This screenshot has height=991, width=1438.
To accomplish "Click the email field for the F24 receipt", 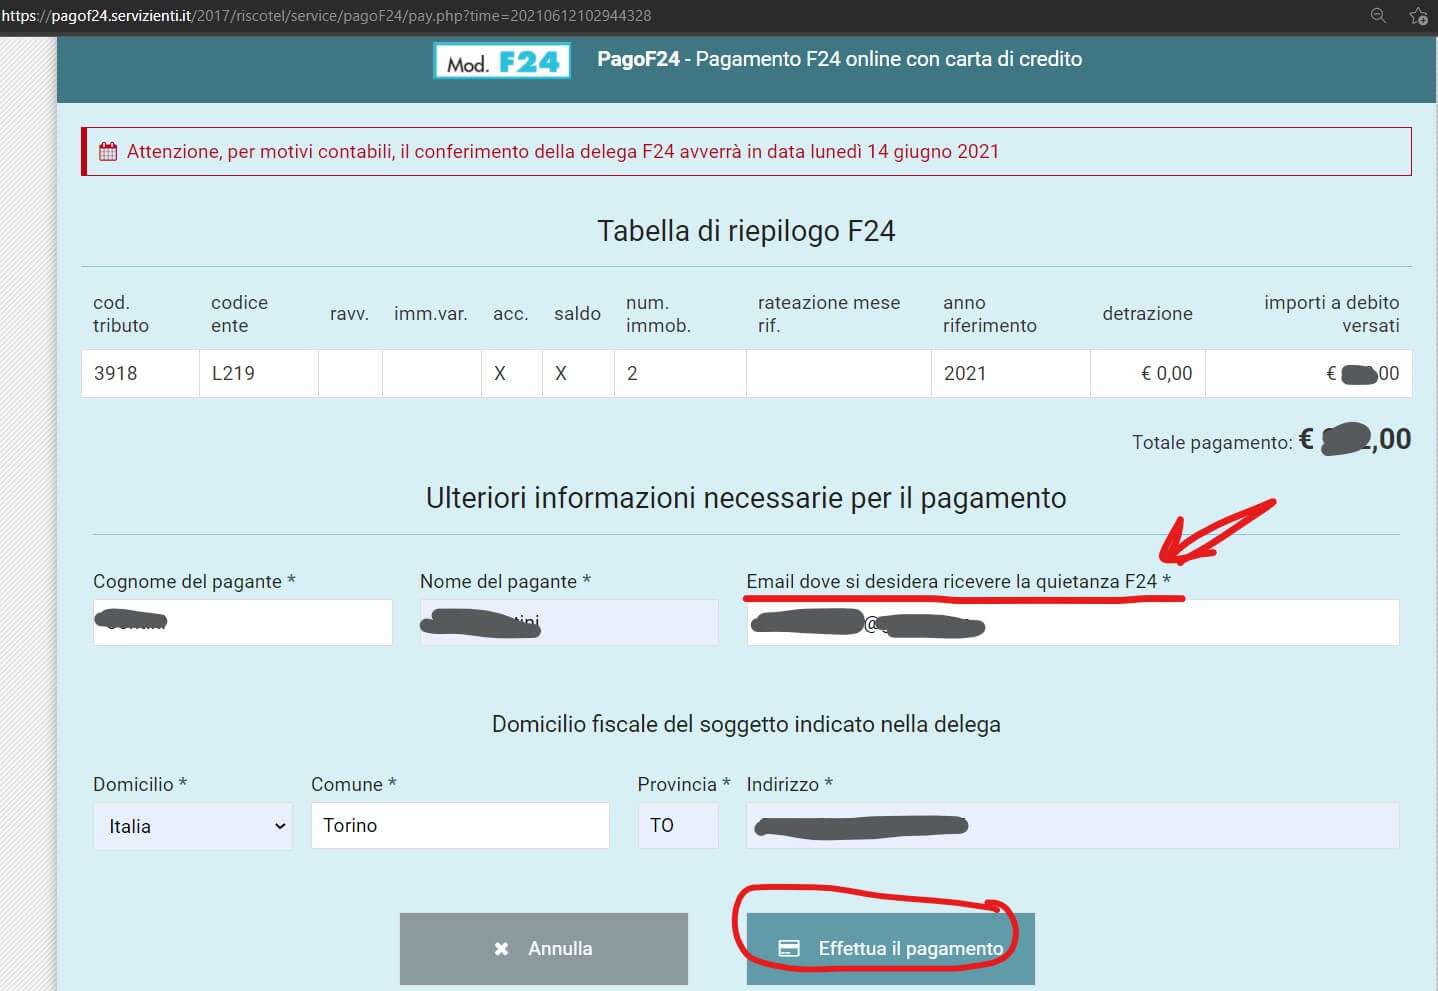I will click(x=1072, y=623).
